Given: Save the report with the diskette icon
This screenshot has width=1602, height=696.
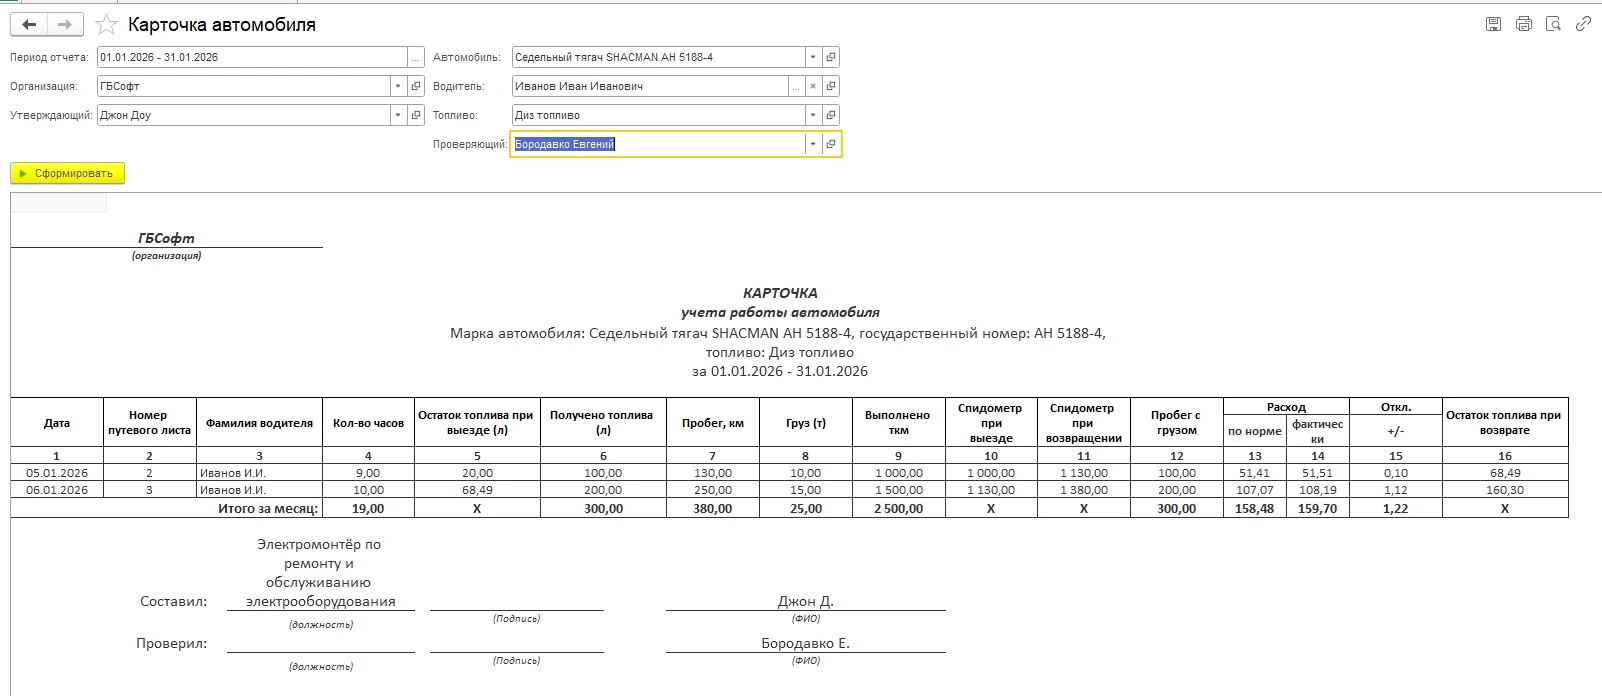Looking at the screenshot, I should (x=1493, y=24).
